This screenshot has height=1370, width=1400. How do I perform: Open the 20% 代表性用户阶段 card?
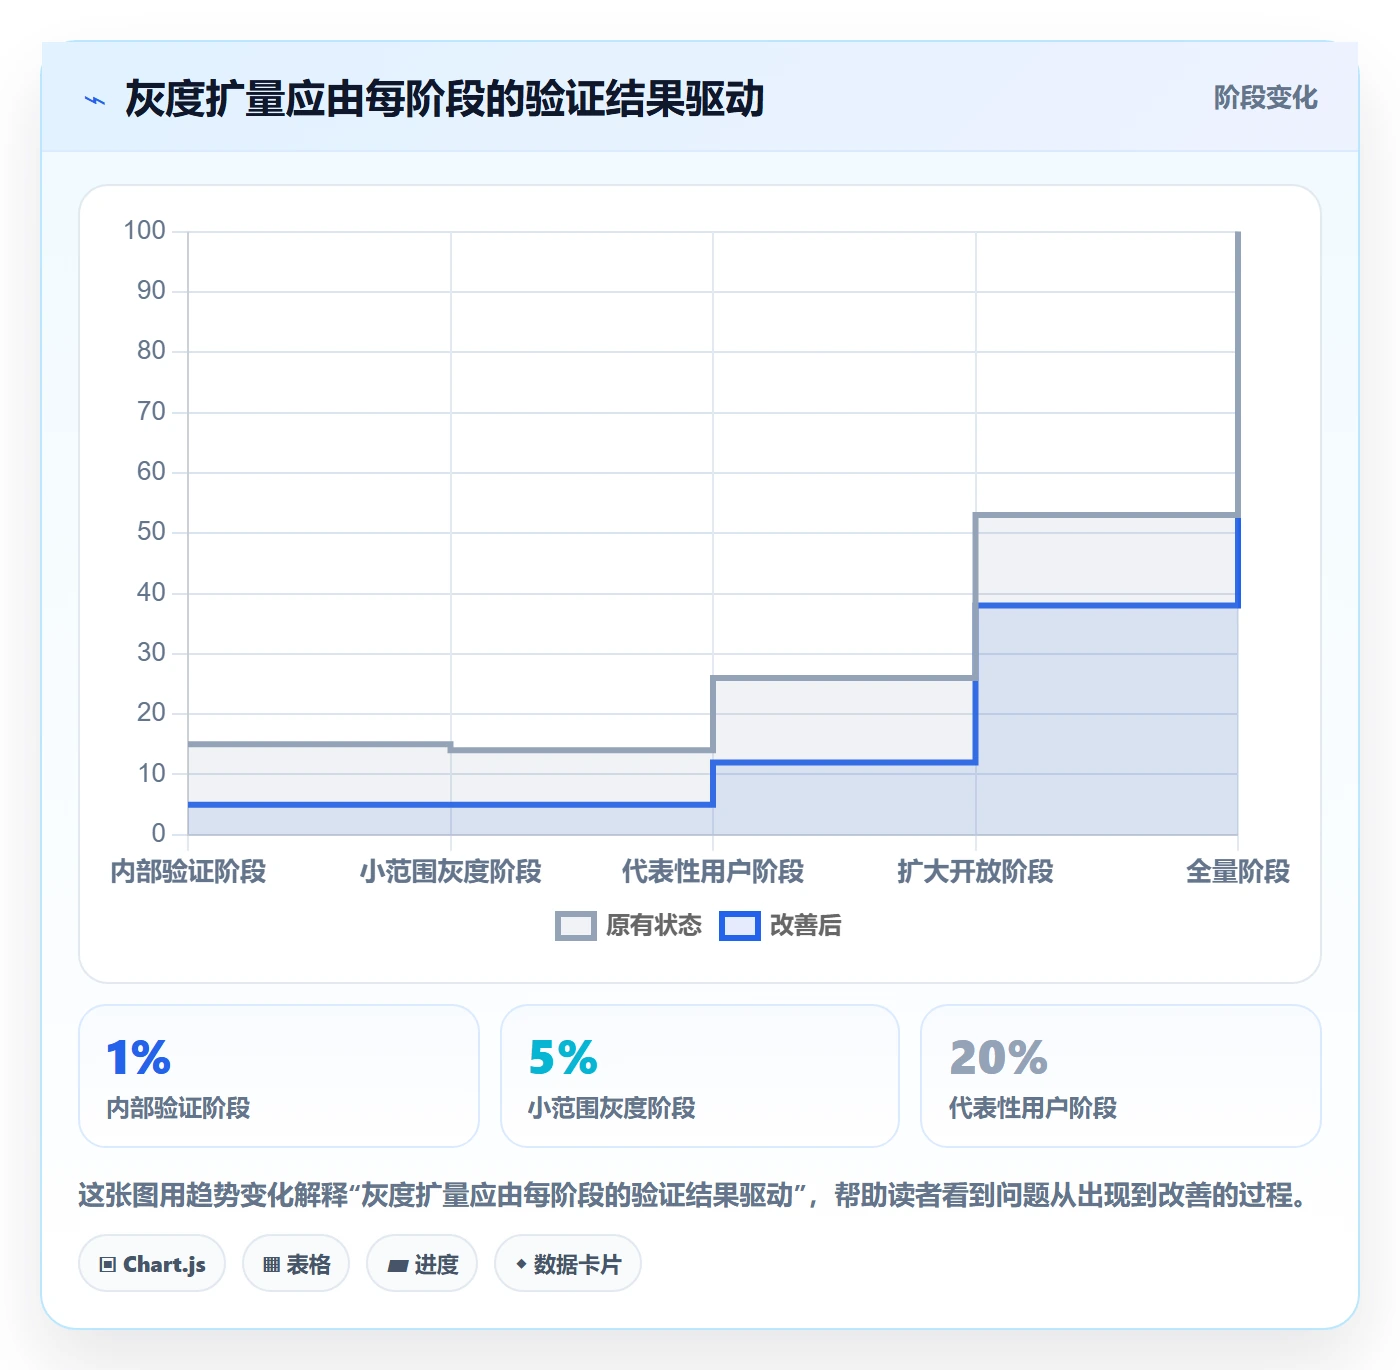(x=1121, y=1076)
